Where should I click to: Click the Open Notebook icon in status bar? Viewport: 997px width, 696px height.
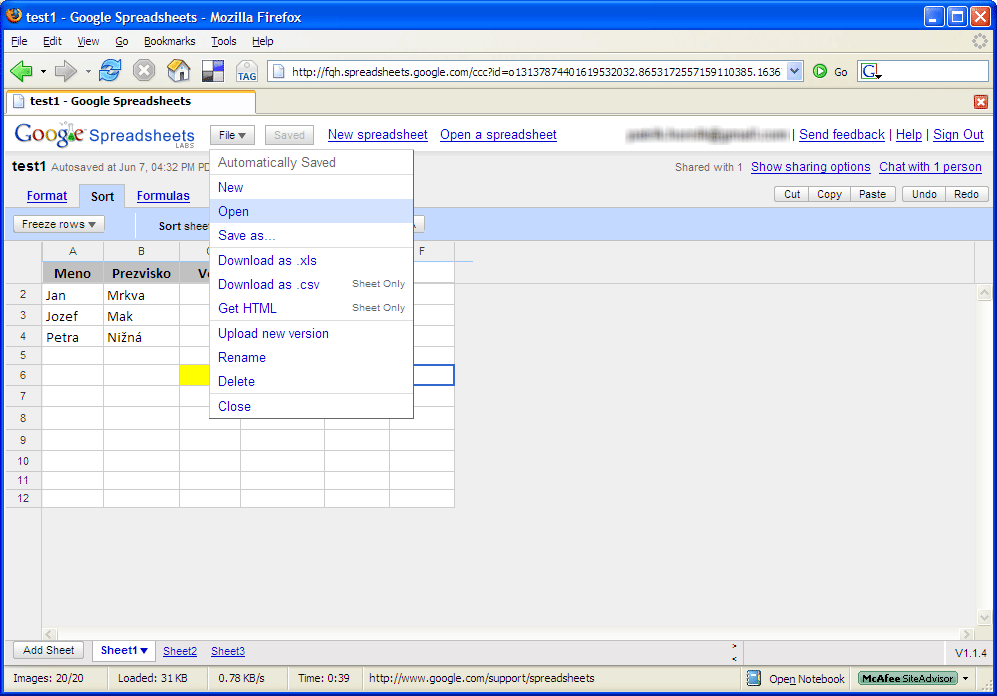click(754, 678)
